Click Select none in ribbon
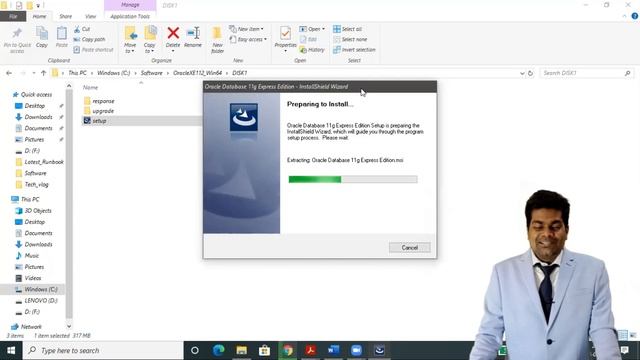 tap(350, 39)
